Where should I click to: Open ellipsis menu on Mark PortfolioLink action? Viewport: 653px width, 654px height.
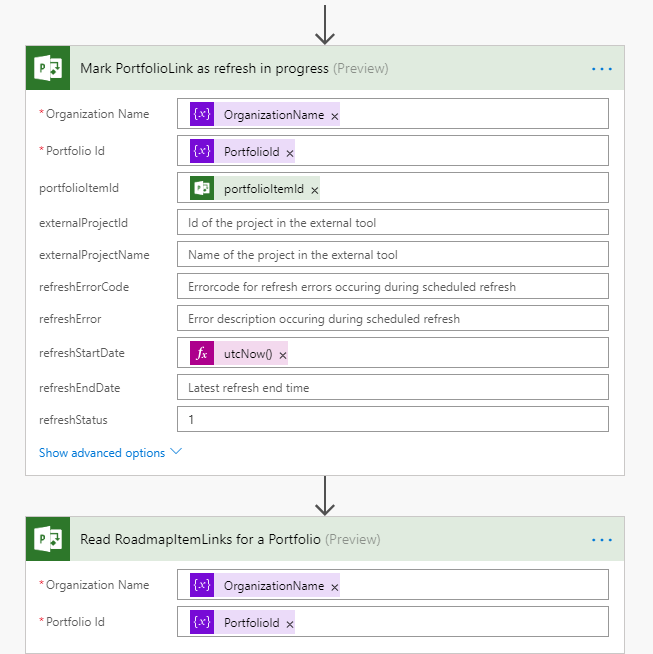coord(601,69)
